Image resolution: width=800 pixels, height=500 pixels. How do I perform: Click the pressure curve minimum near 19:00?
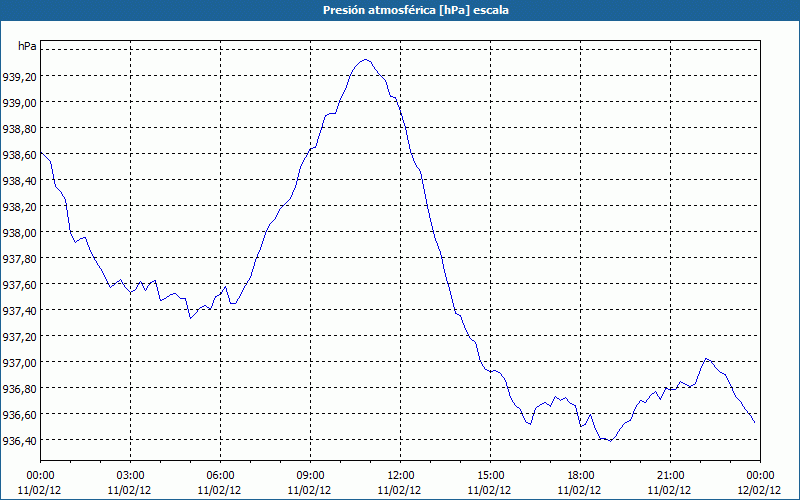click(x=610, y=441)
